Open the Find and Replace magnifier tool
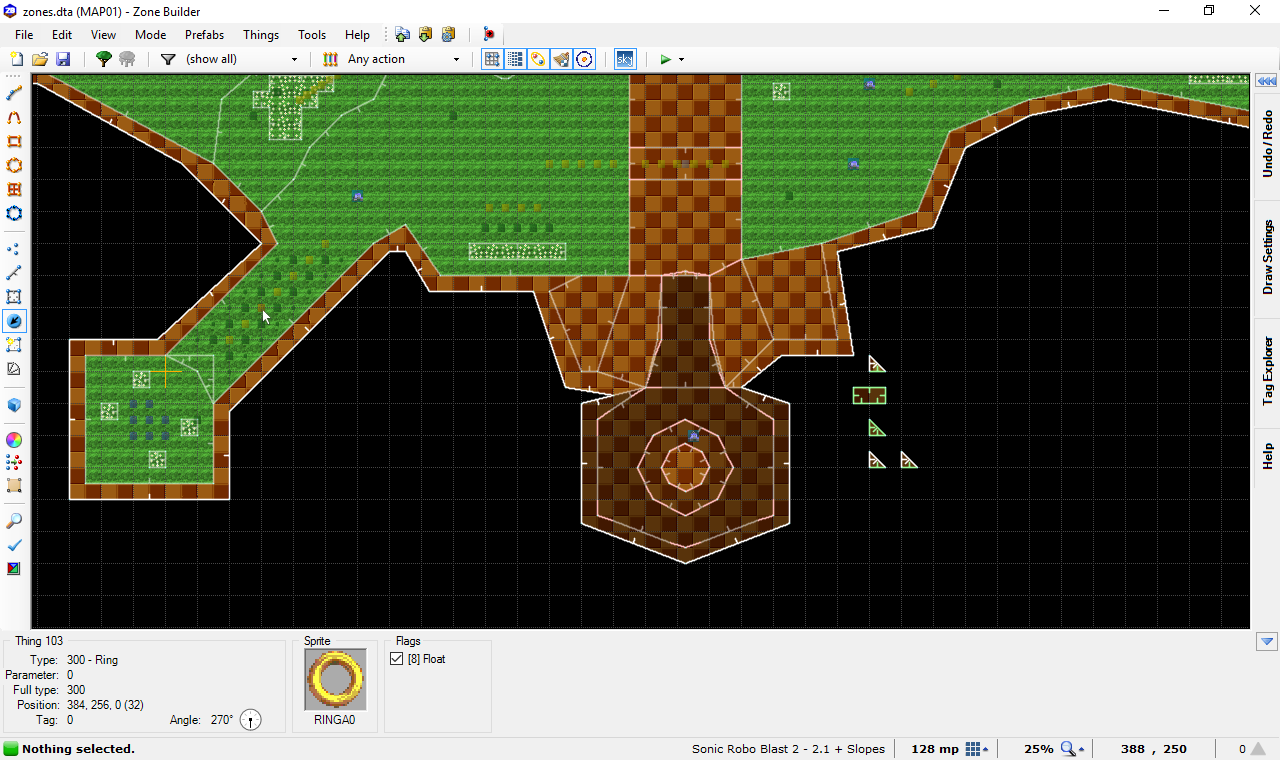Viewport: 1280px width, 760px height. (14, 521)
